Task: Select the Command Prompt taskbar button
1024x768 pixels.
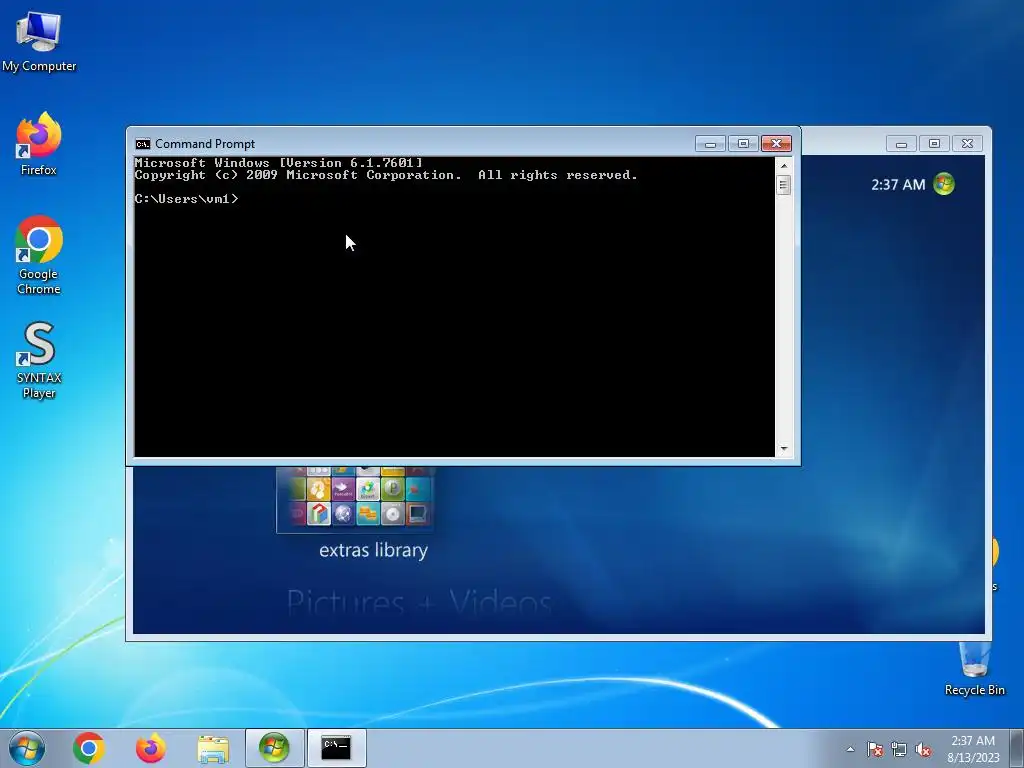Action: point(336,748)
